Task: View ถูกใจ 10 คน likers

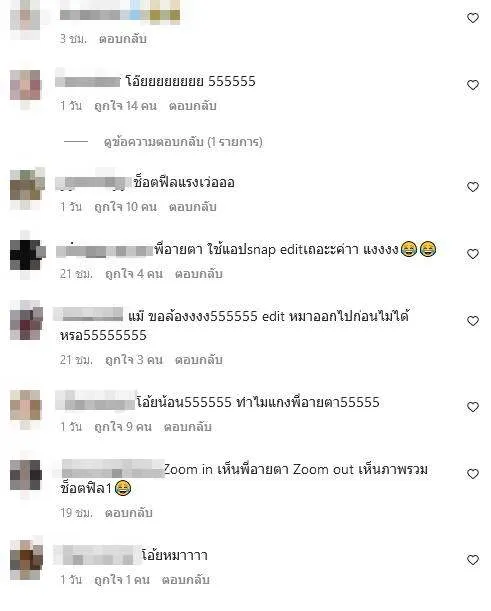Action: (125, 207)
